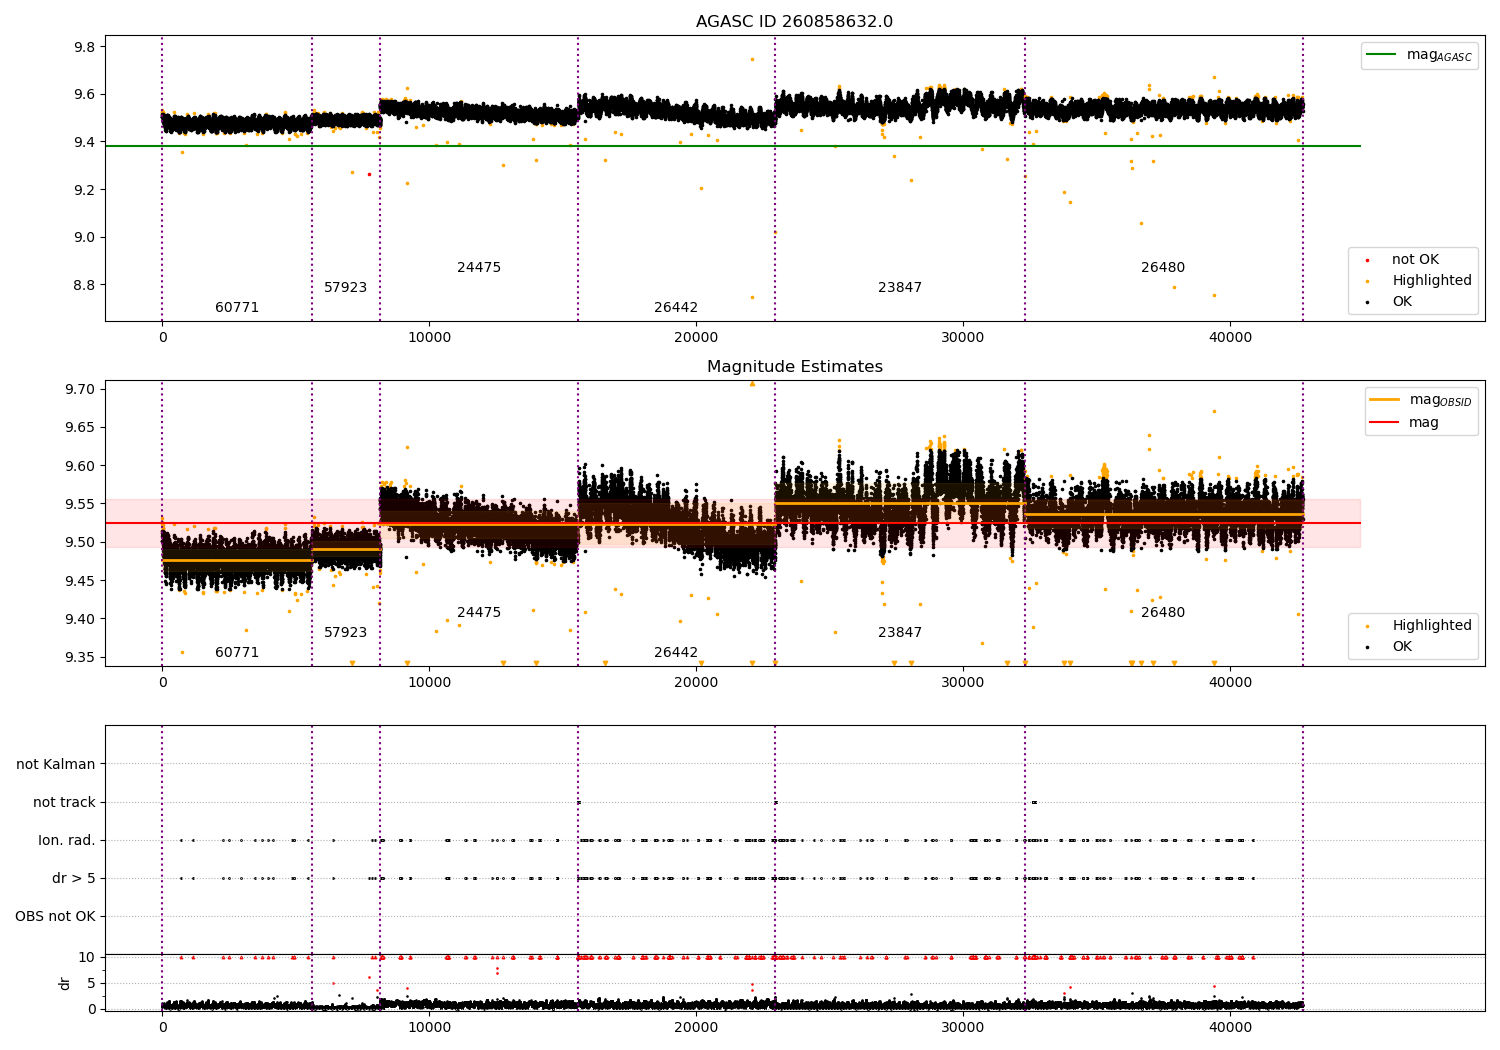Click the green line sample beside mag AGASC legend

click(1381, 55)
